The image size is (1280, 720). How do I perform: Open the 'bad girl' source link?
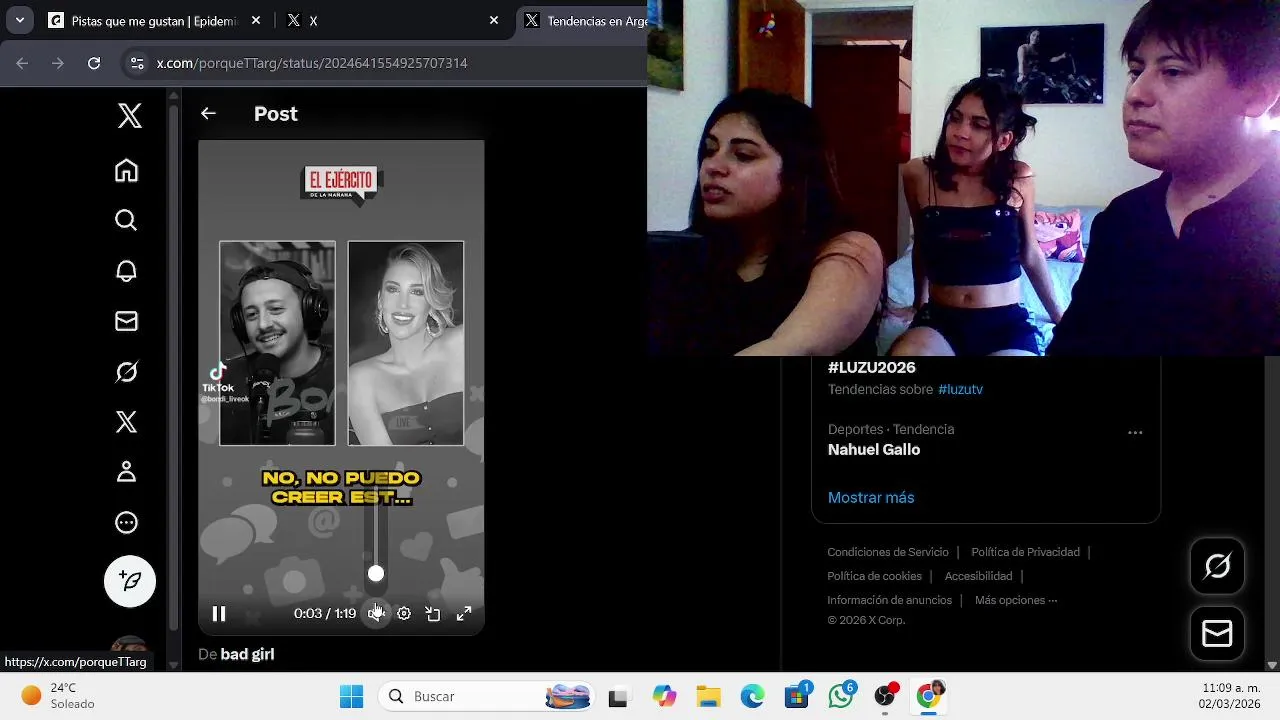click(x=247, y=654)
